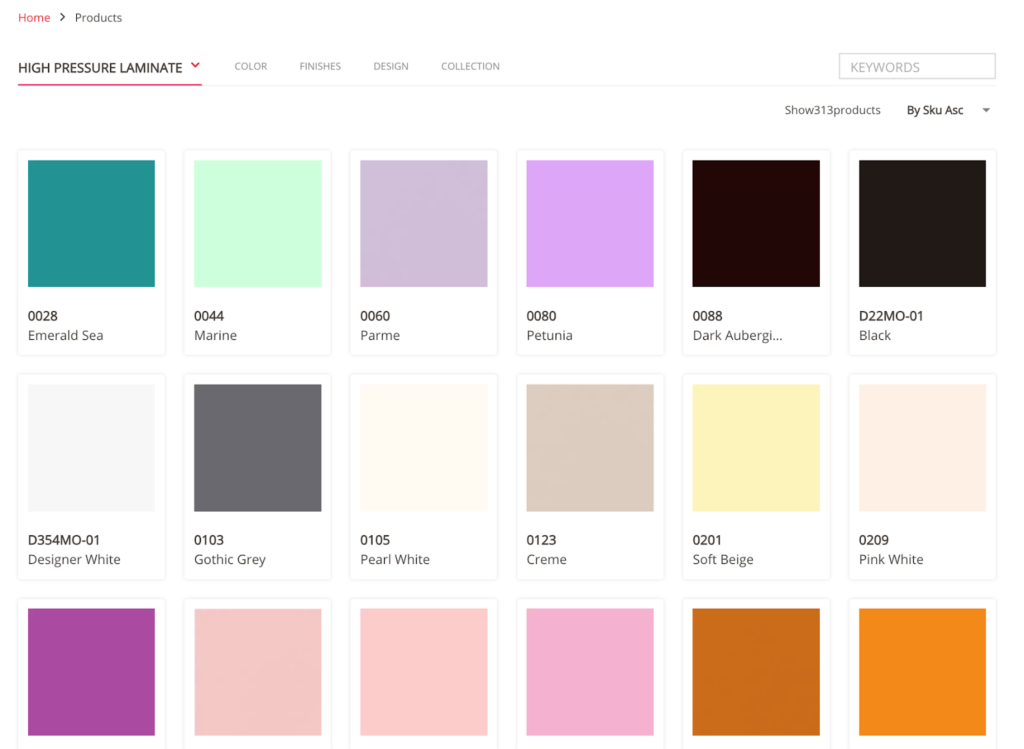Click the Home breadcrumb link

[x=34, y=18]
